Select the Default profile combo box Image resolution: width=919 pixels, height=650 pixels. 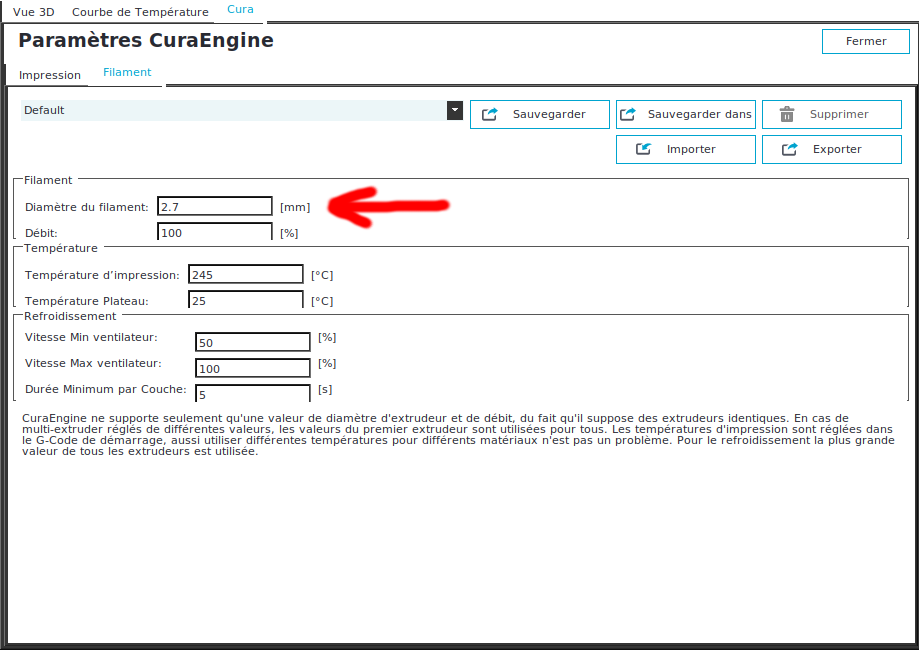241,110
